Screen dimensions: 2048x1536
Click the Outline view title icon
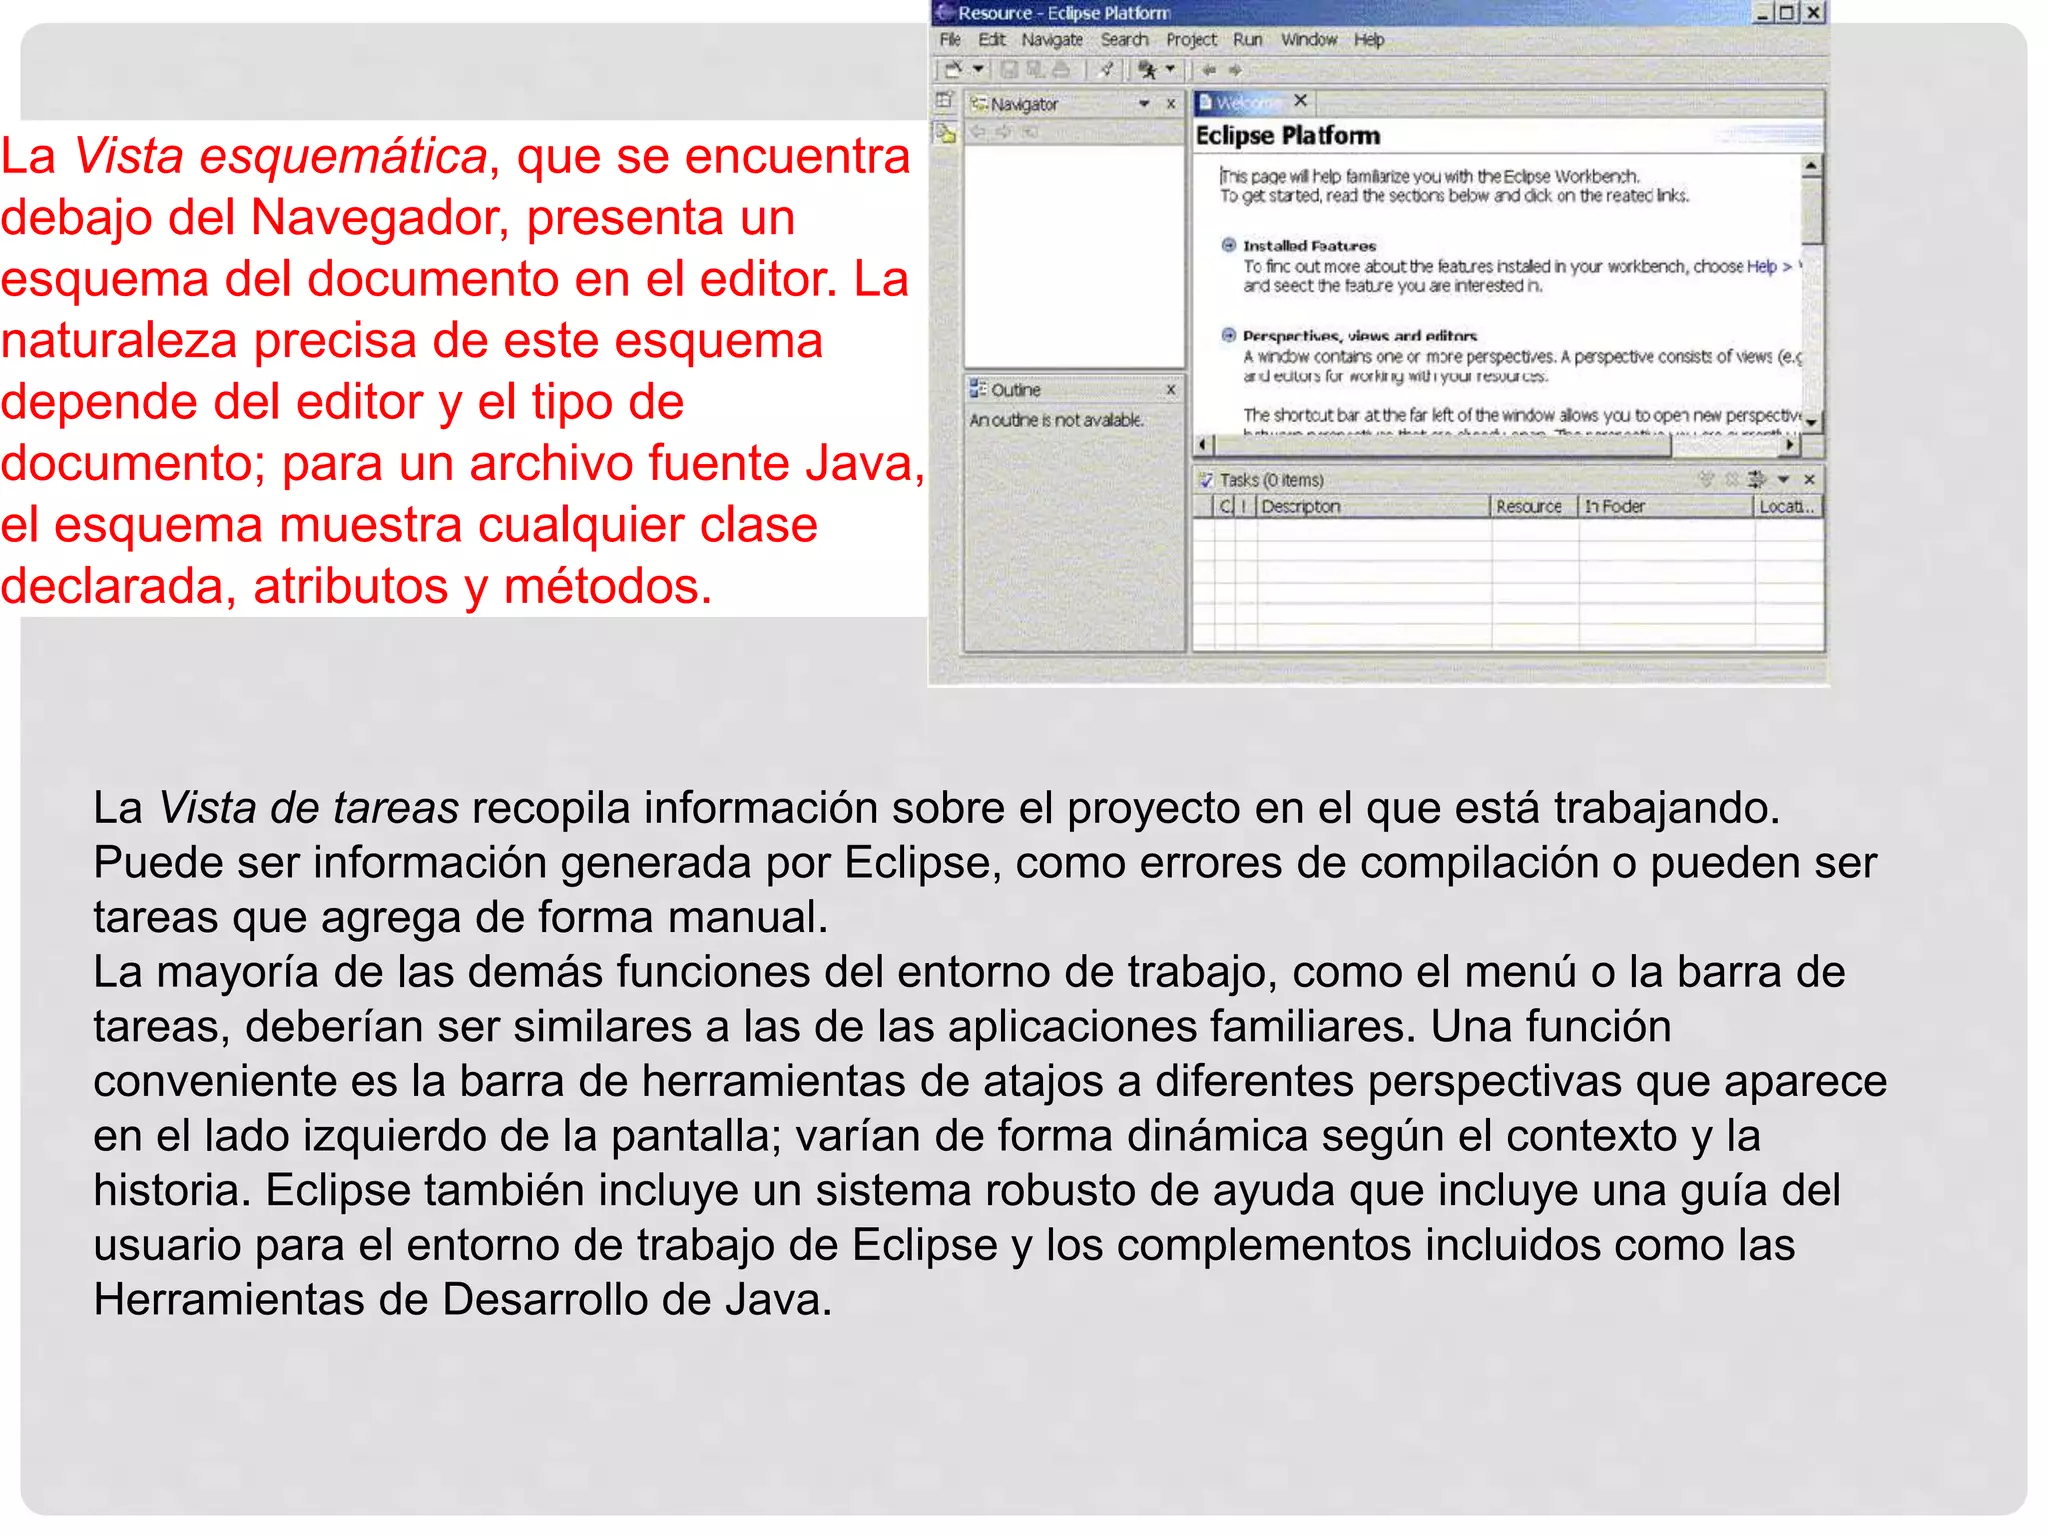(x=979, y=389)
